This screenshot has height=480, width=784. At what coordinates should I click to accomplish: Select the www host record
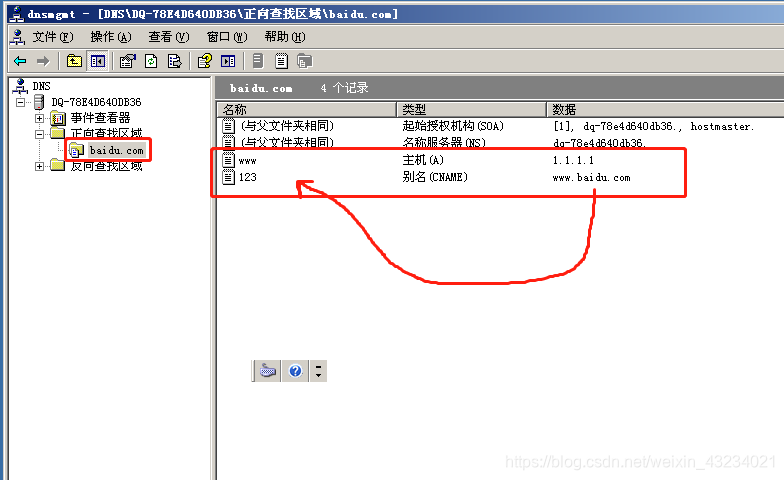point(248,160)
